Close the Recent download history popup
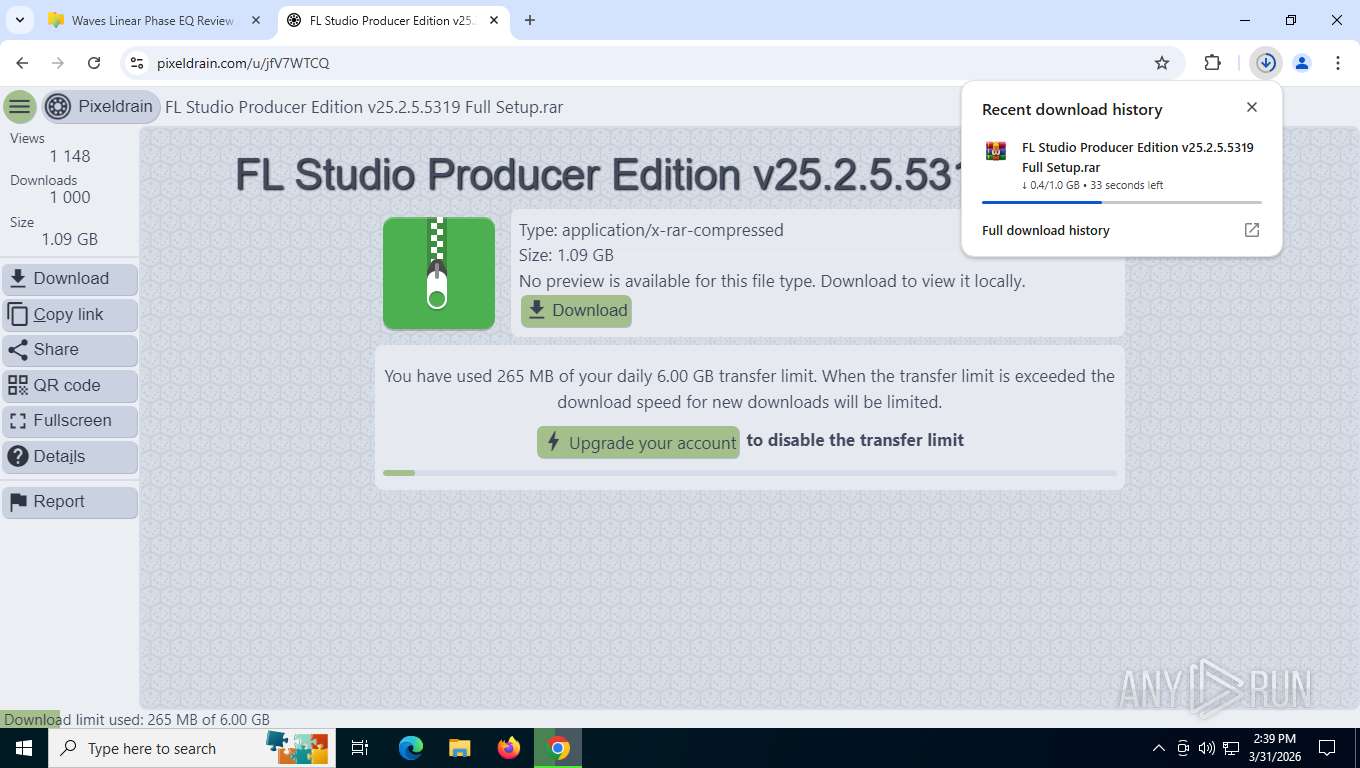 (1251, 107)
